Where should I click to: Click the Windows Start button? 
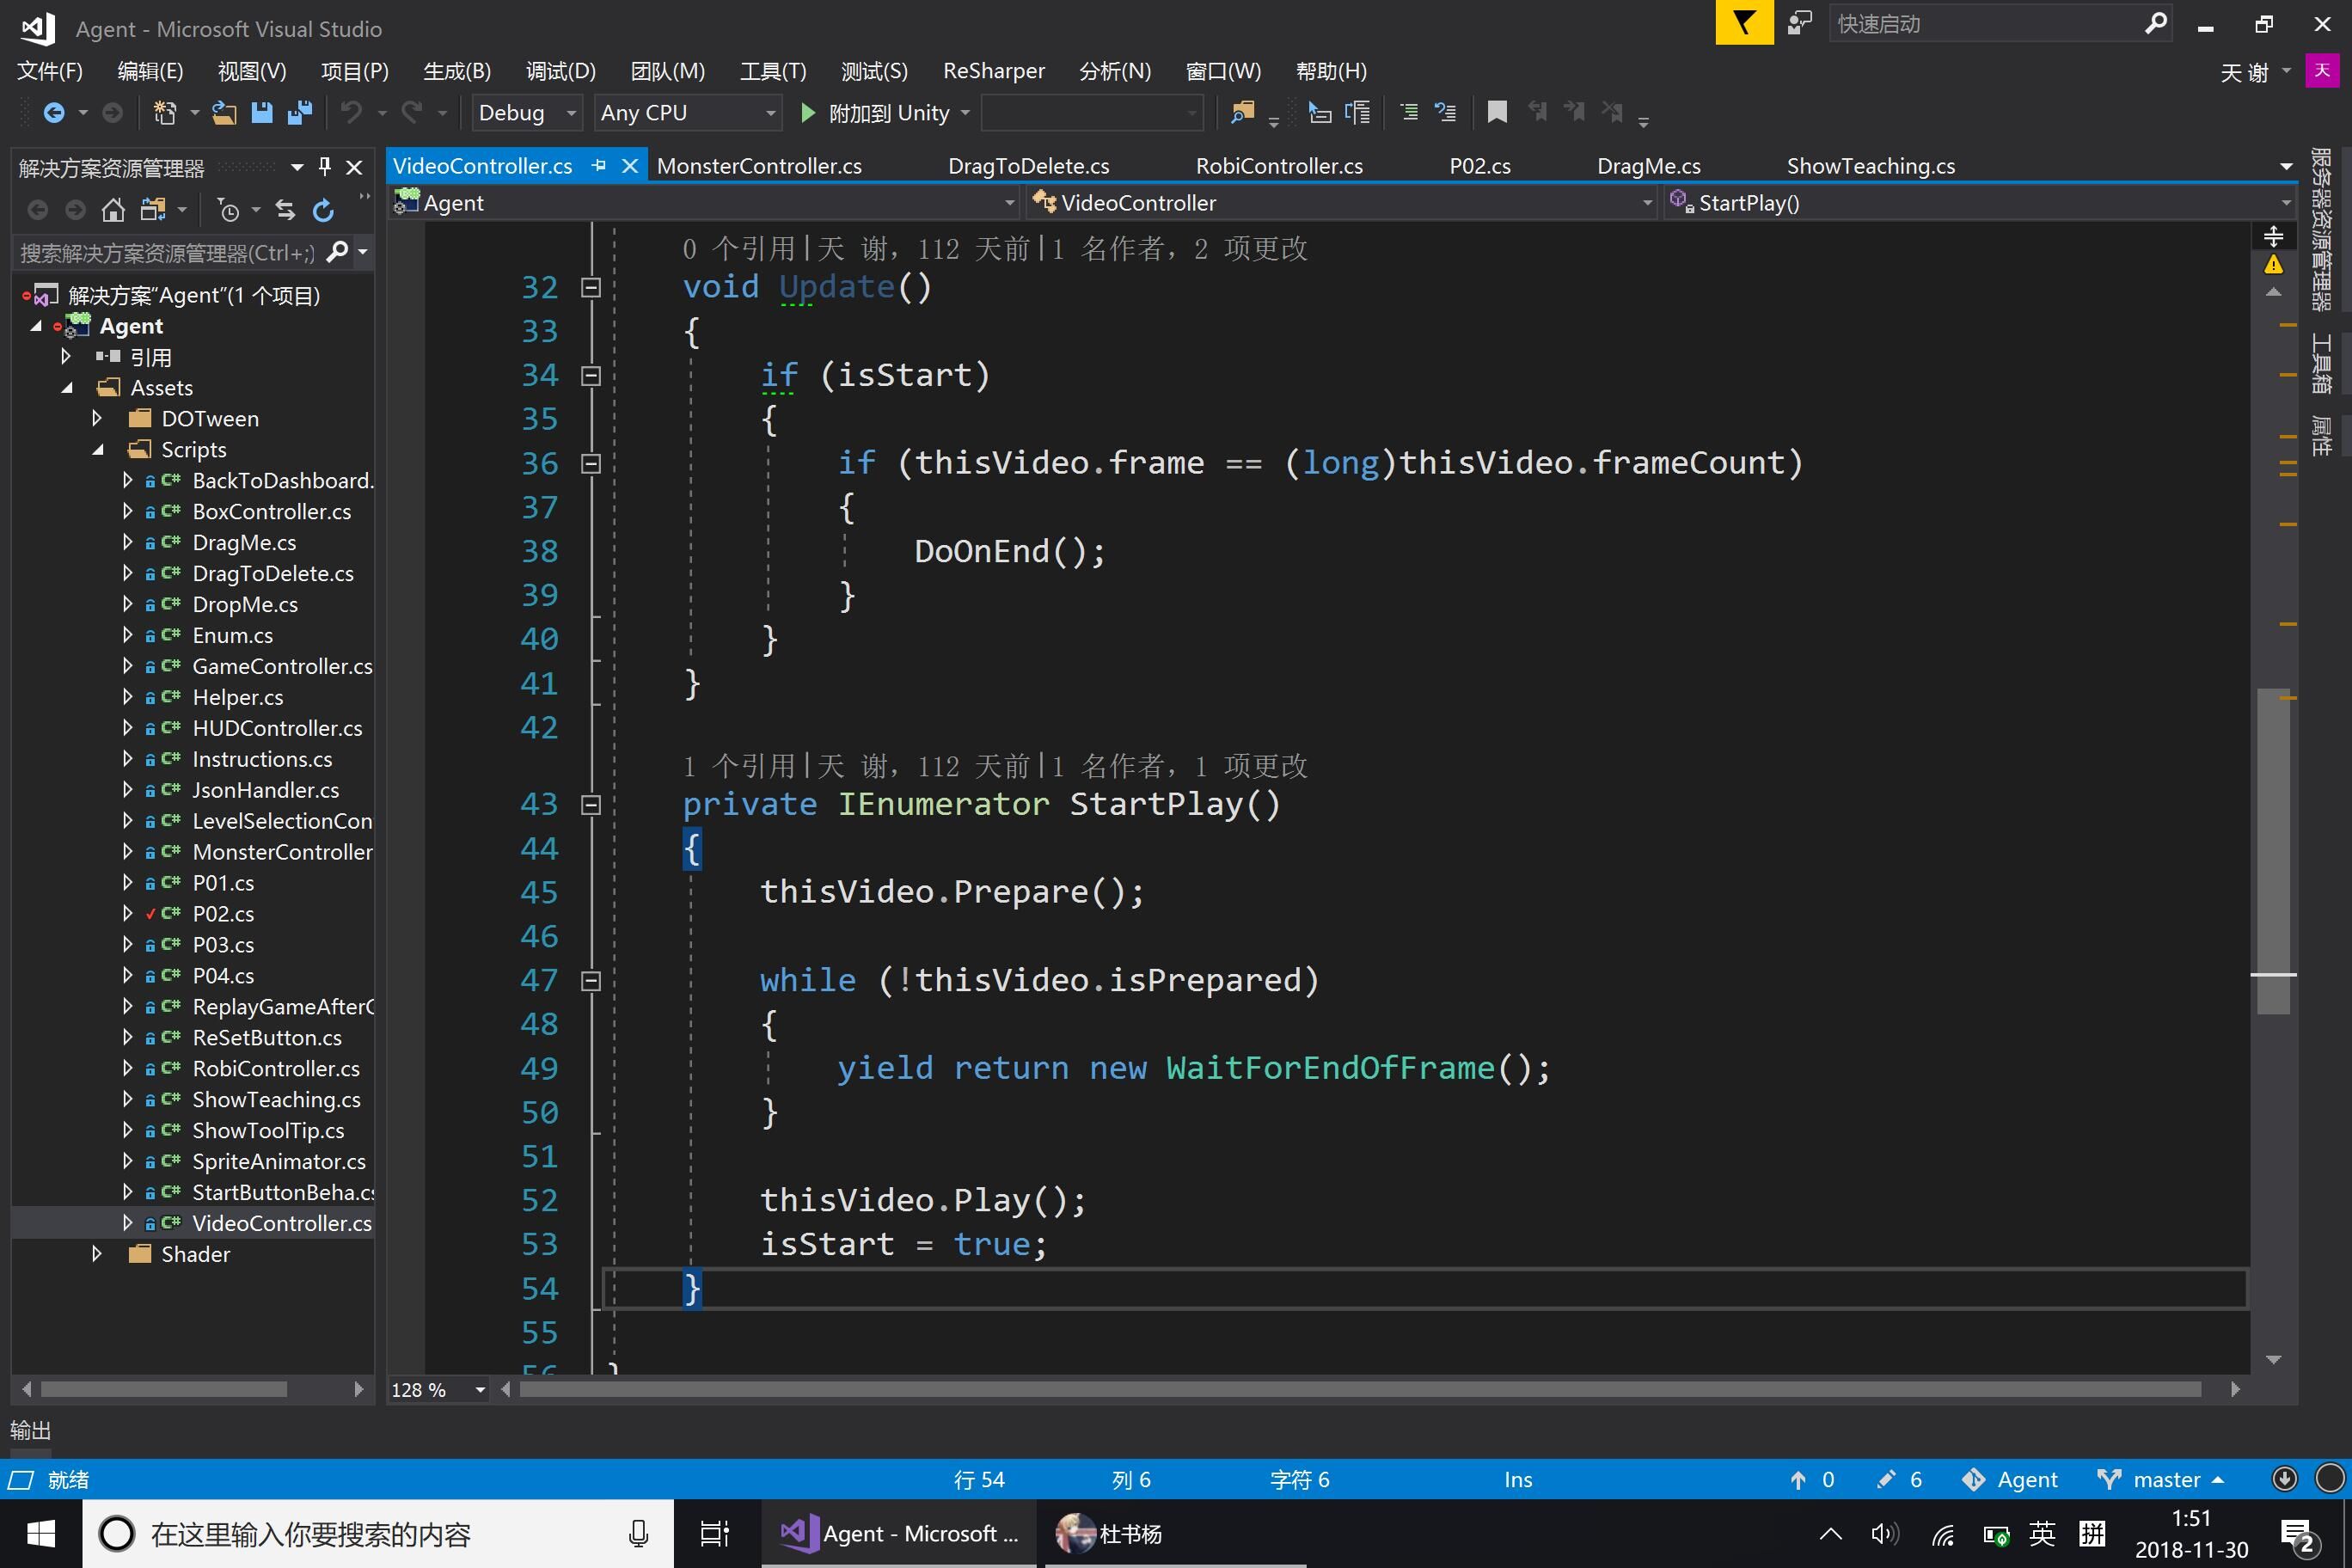tap(41, 1533)
